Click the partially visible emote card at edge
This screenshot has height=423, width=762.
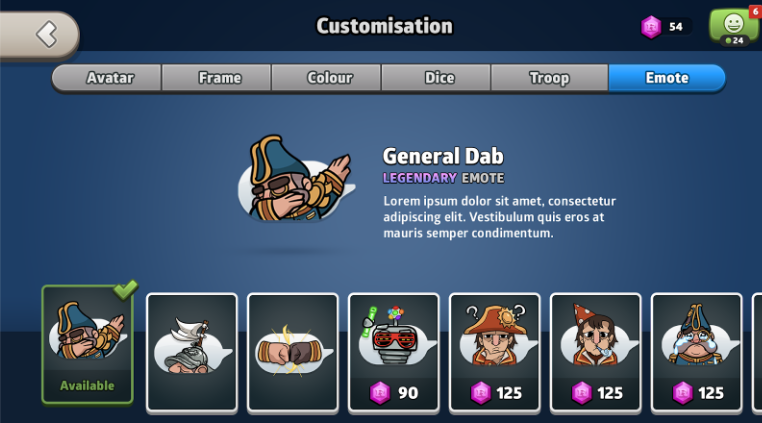757,352
